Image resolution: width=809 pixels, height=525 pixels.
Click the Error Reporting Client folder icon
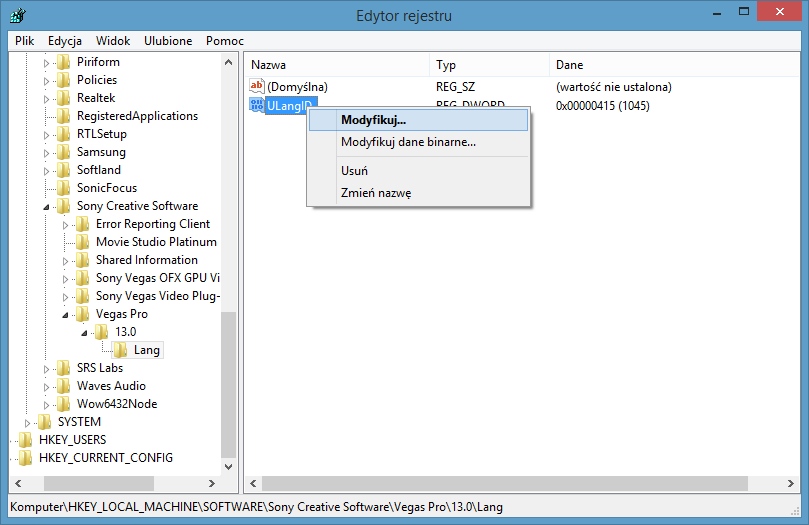83,224
